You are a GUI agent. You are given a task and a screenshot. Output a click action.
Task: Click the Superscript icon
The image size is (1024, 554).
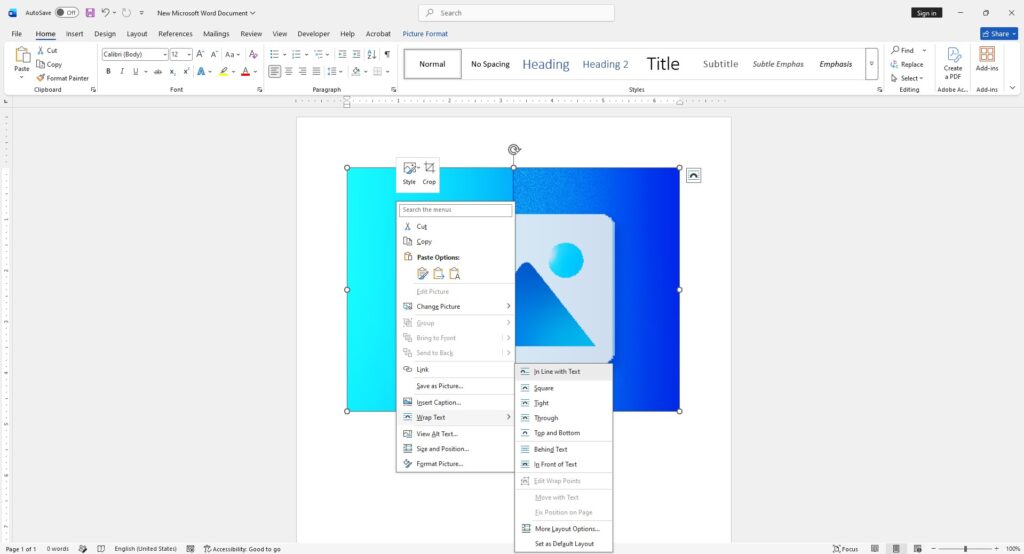point(186,71)
